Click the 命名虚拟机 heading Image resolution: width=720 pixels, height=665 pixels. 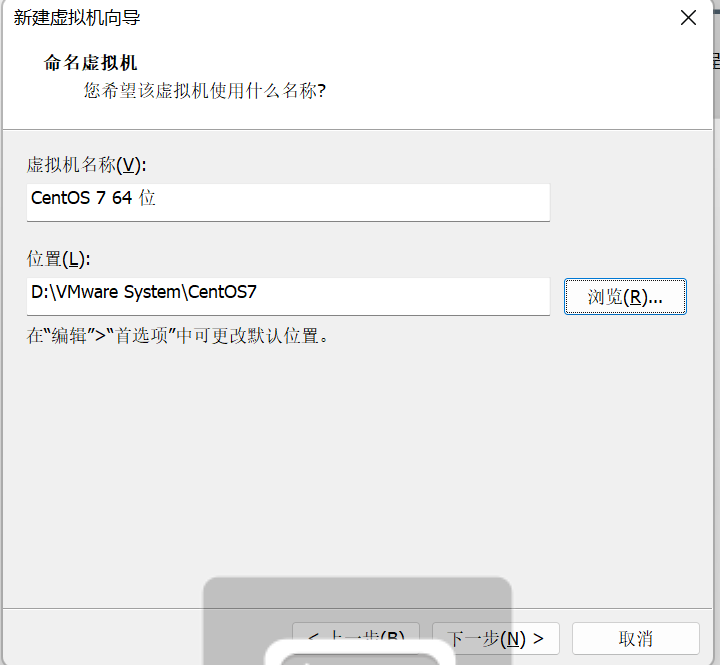tap(90, 63)
